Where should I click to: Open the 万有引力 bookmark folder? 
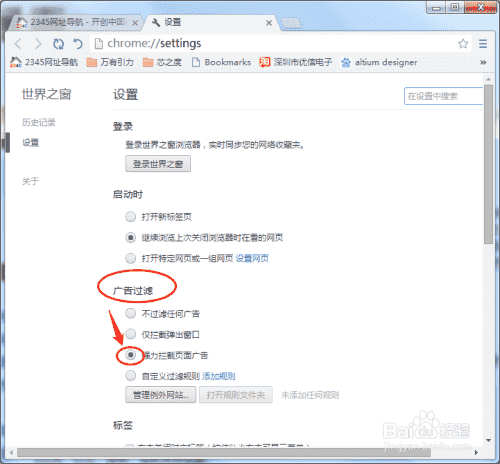[110, 62]
